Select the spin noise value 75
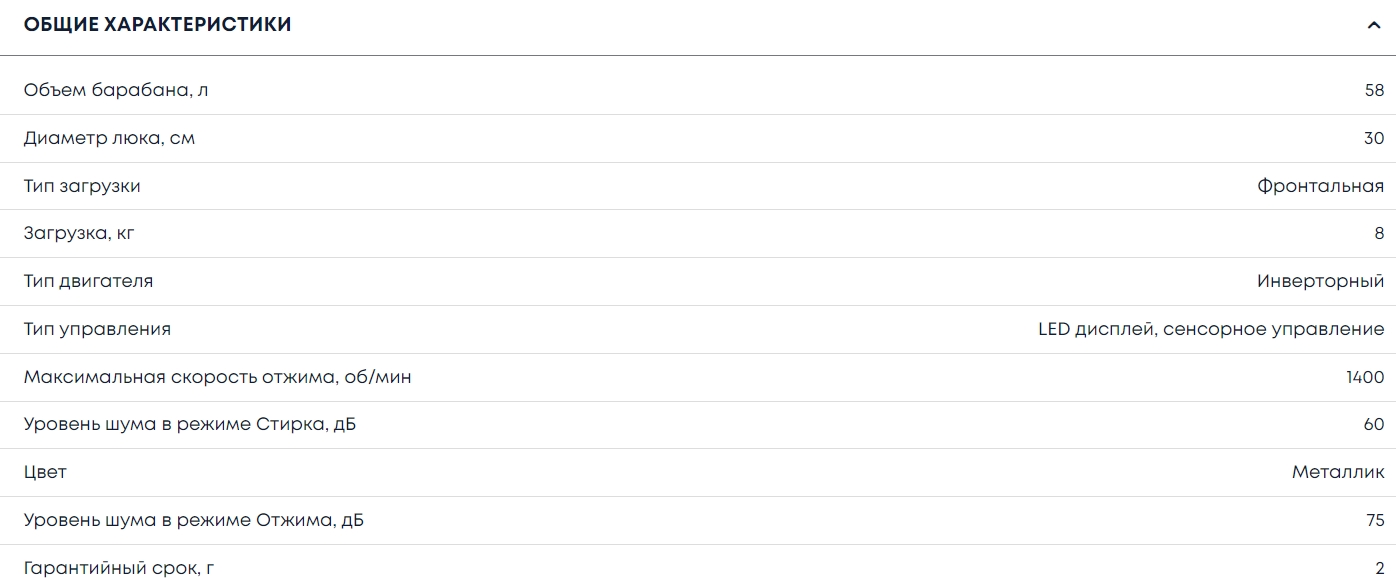1396x580 pixels. pyautogui.click(x=1374, y=520)
